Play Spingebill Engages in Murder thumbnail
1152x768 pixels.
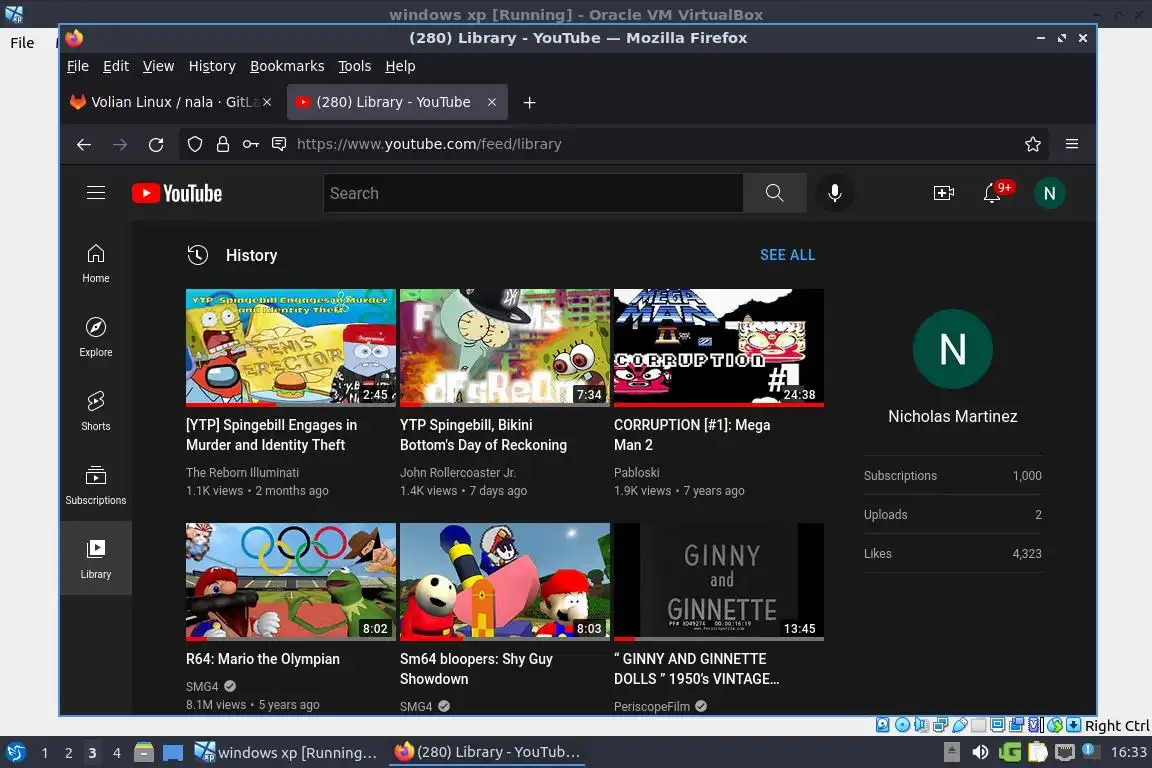(291, 348)
